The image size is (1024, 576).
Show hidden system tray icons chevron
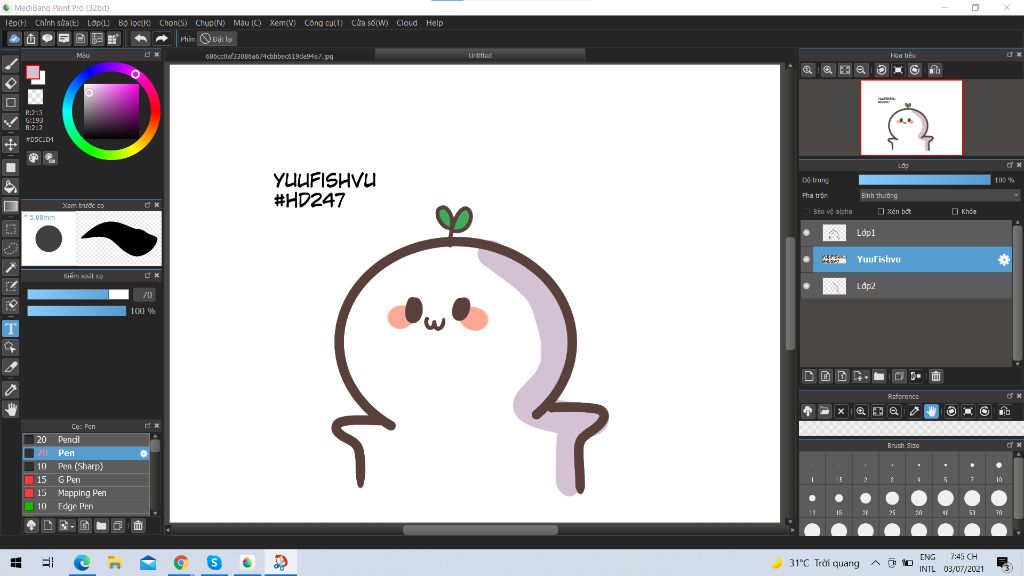pos(875,563)
